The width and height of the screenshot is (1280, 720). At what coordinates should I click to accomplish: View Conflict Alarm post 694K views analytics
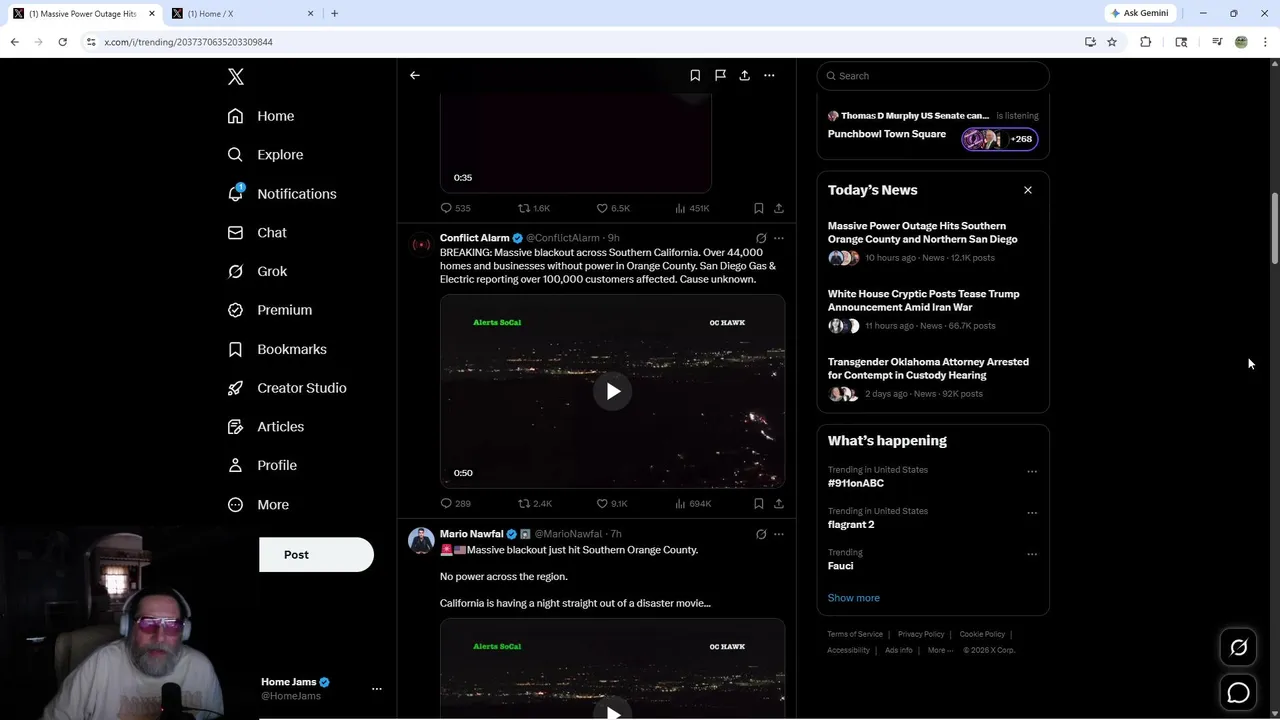[x=693, y=503]
